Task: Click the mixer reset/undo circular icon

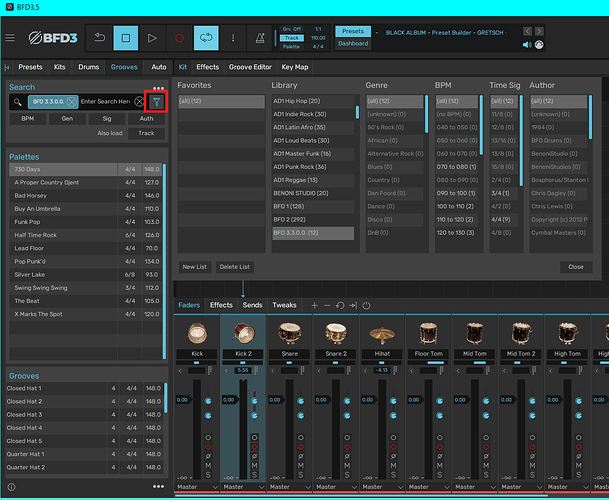Action: pyautogui.click(x=340, y=305)
